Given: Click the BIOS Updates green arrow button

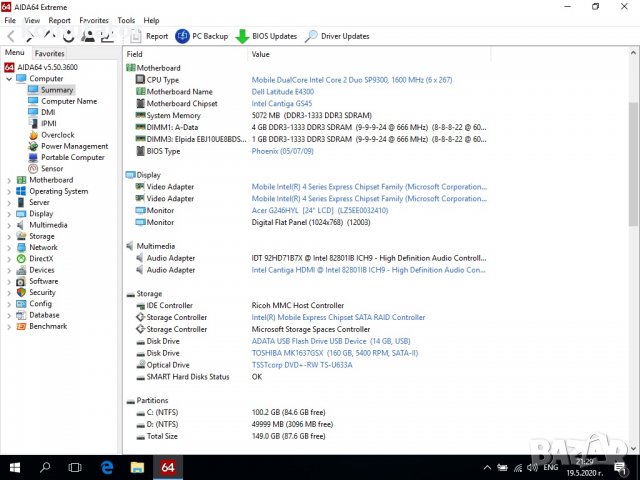Looking at the screenshot, I should point(266,36).
